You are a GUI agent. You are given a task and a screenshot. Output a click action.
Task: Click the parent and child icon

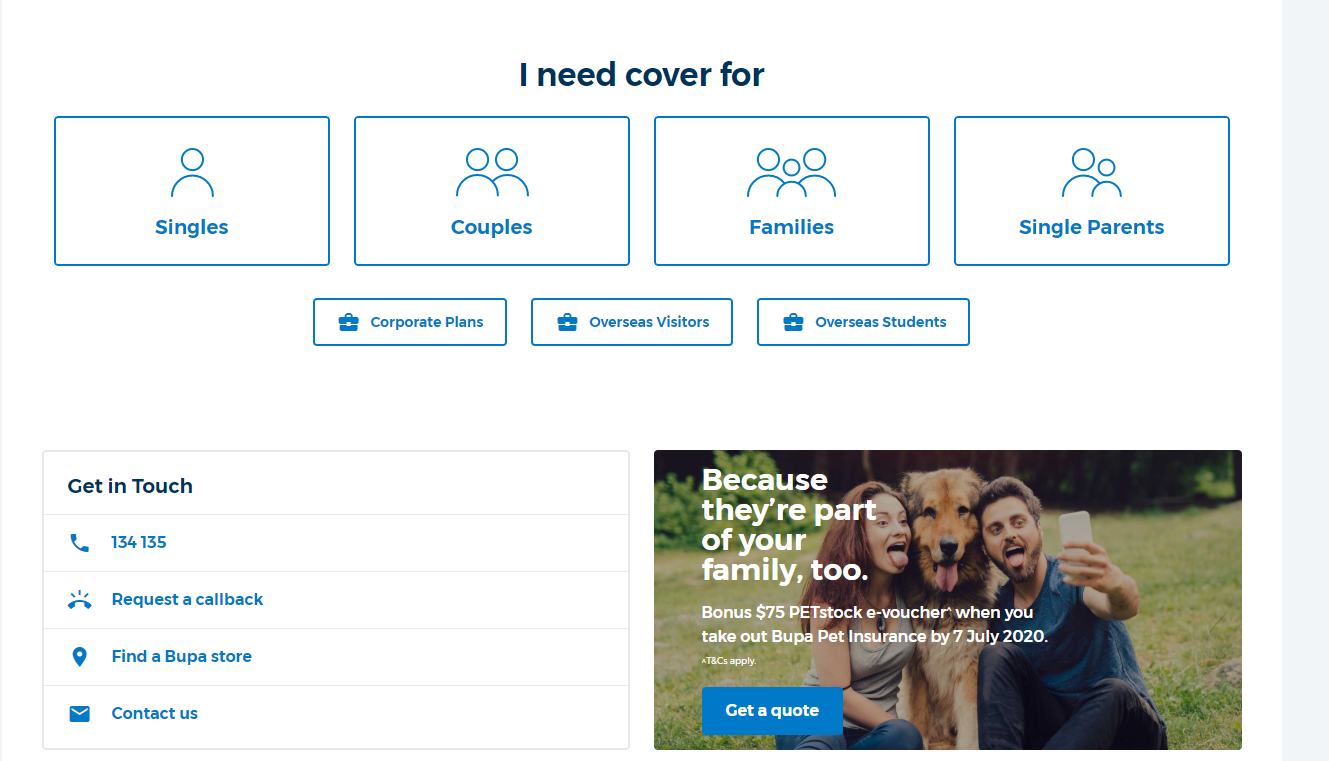[1091, 173]
